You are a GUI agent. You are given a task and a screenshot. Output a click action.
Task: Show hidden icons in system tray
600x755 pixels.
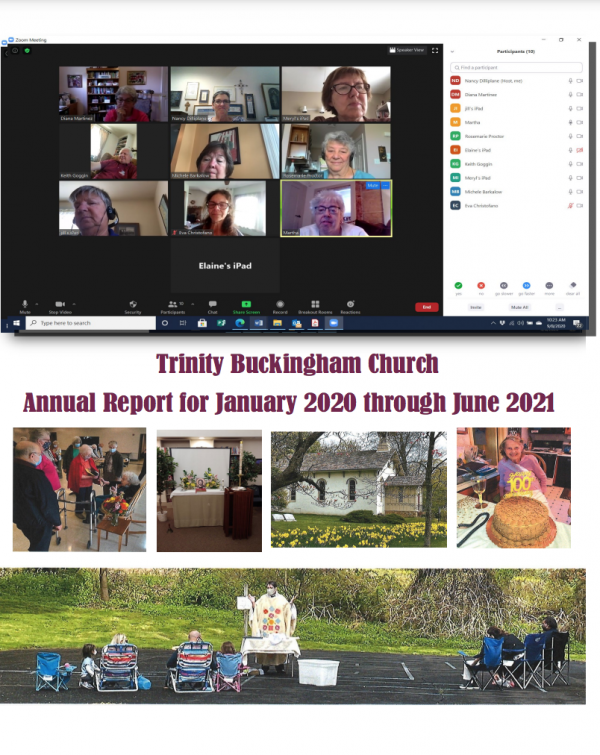493,323
